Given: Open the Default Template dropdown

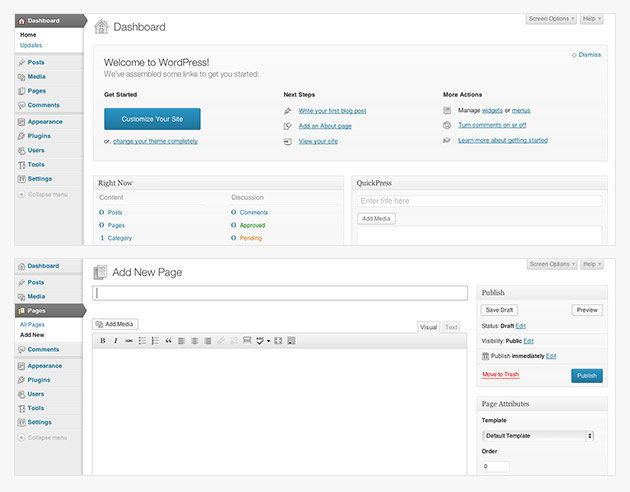Looking at the screenshot, I should (x=538, y=436).
